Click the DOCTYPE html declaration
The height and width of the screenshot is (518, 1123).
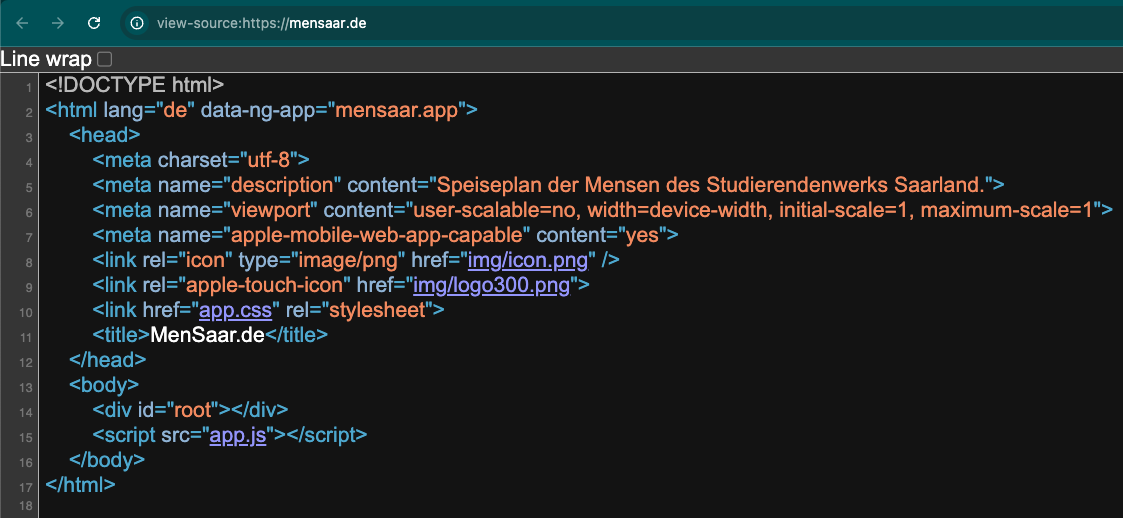(x=135, y=85)
